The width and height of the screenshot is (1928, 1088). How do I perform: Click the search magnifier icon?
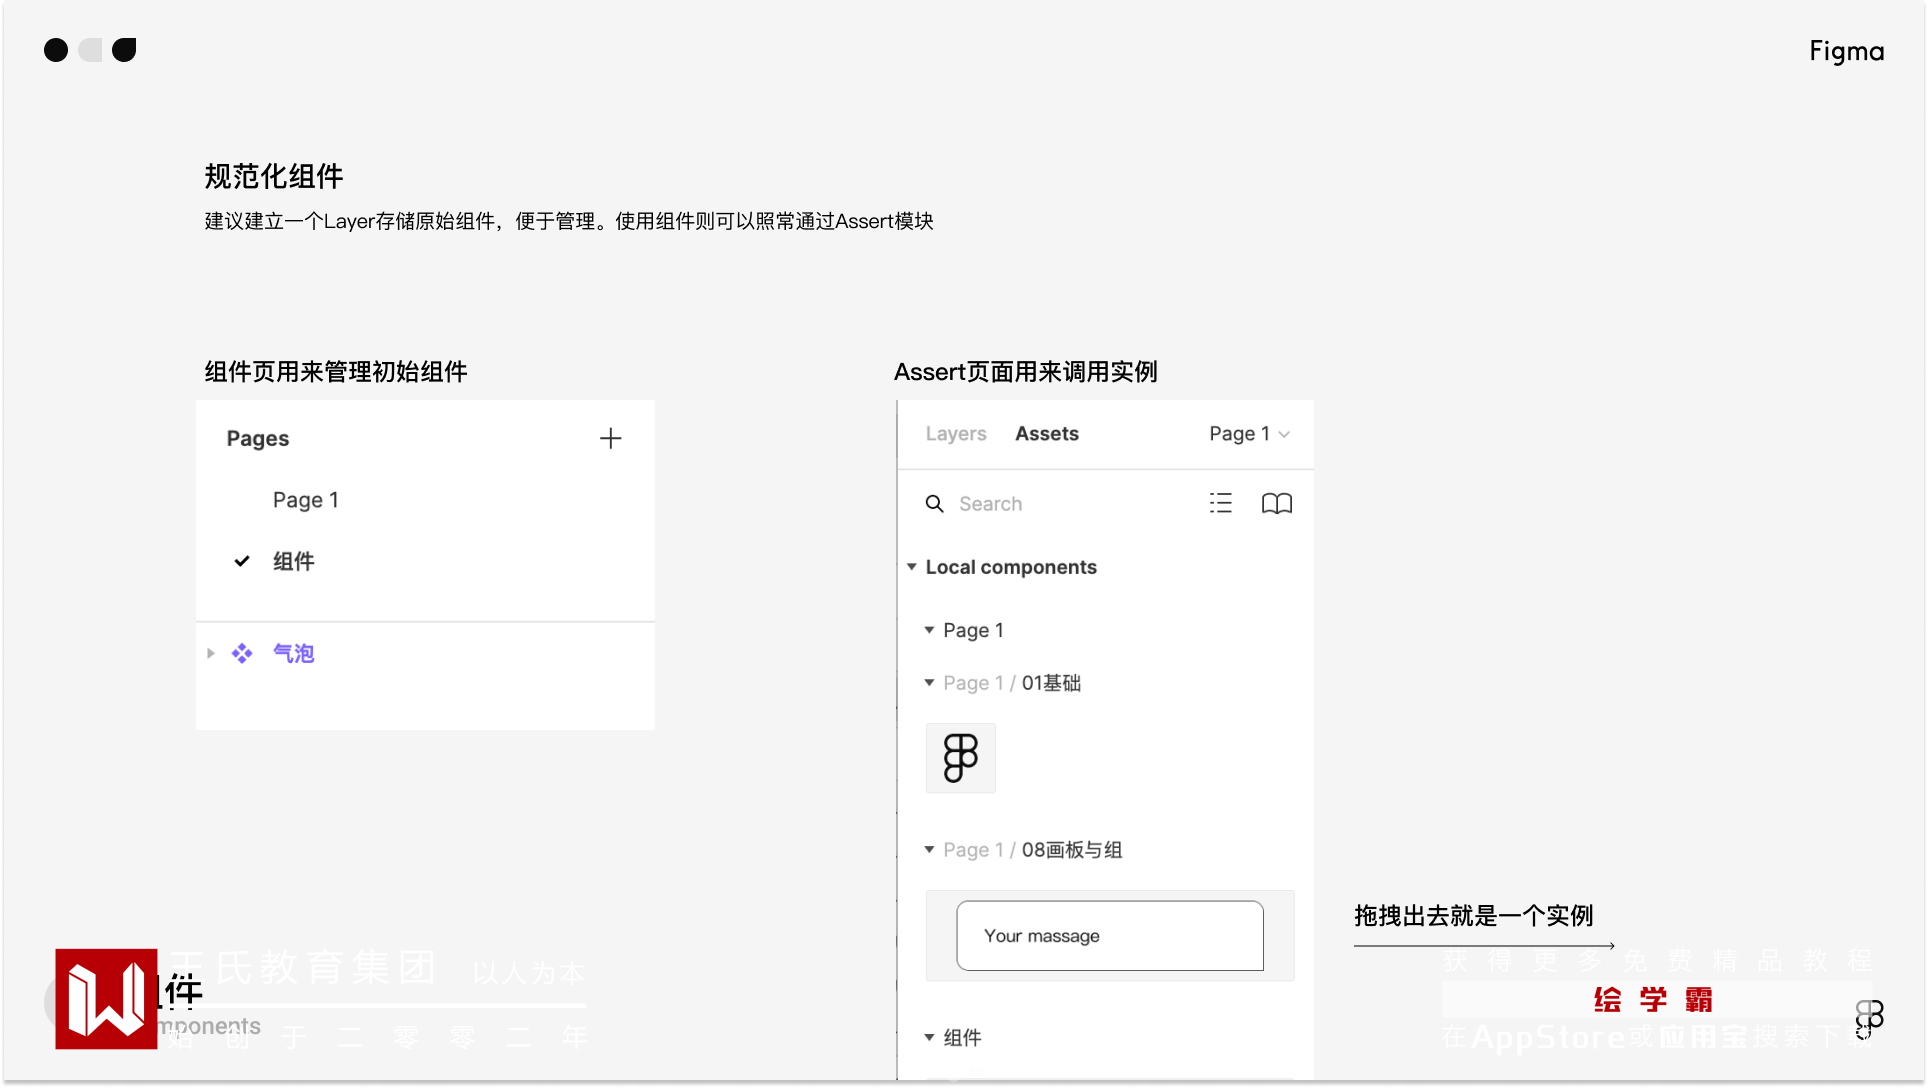[x=934, y=504]
